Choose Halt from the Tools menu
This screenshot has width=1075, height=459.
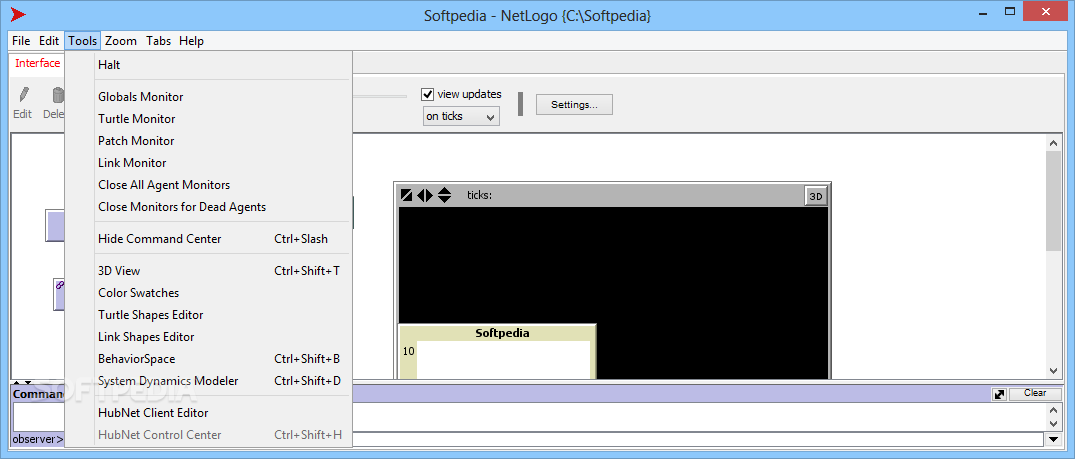pyautogui.click(x=208, y=64)
